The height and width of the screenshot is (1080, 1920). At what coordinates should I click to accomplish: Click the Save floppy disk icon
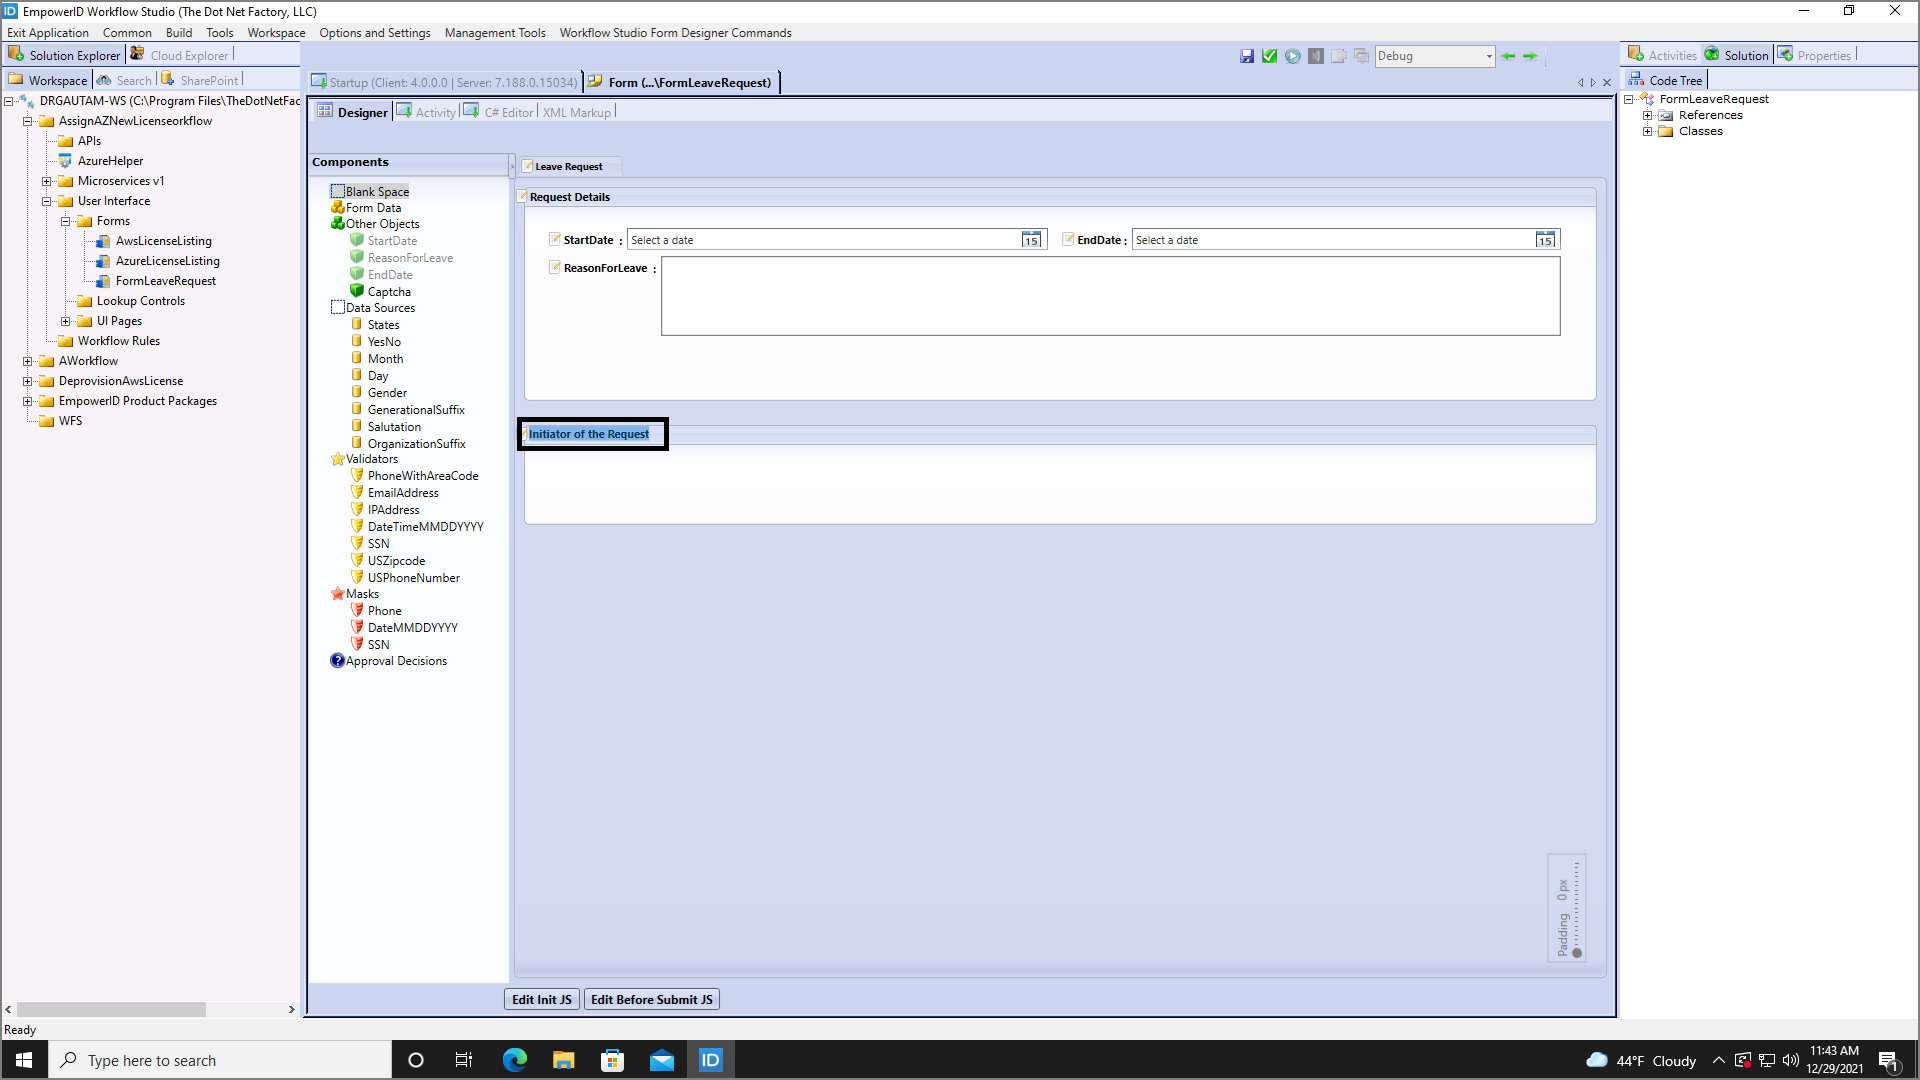1247,56
